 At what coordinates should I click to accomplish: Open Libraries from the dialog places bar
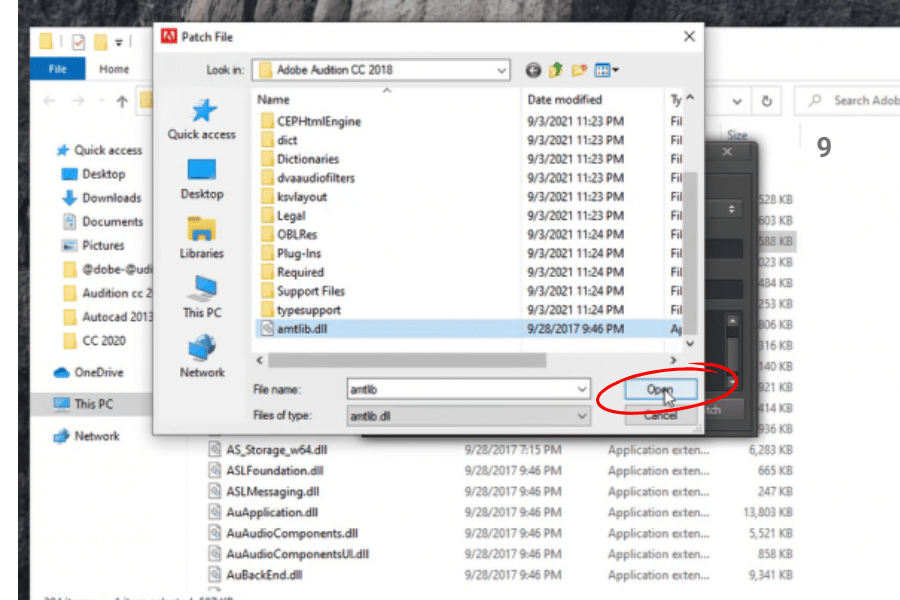tap(202, 237)
